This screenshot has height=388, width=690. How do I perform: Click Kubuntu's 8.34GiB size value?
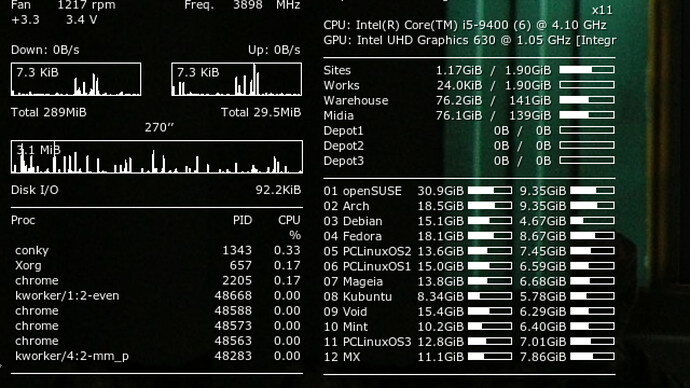coord(440,296)
